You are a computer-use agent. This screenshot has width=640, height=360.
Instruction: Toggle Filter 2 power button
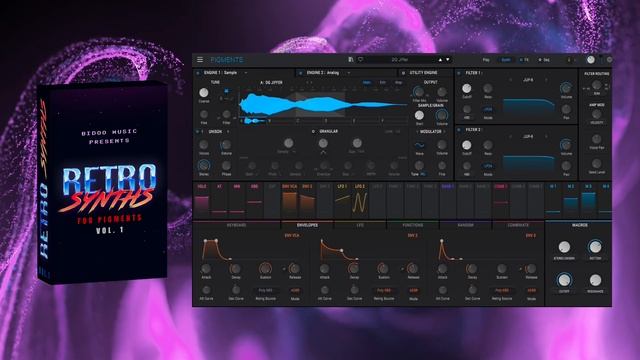459,129
